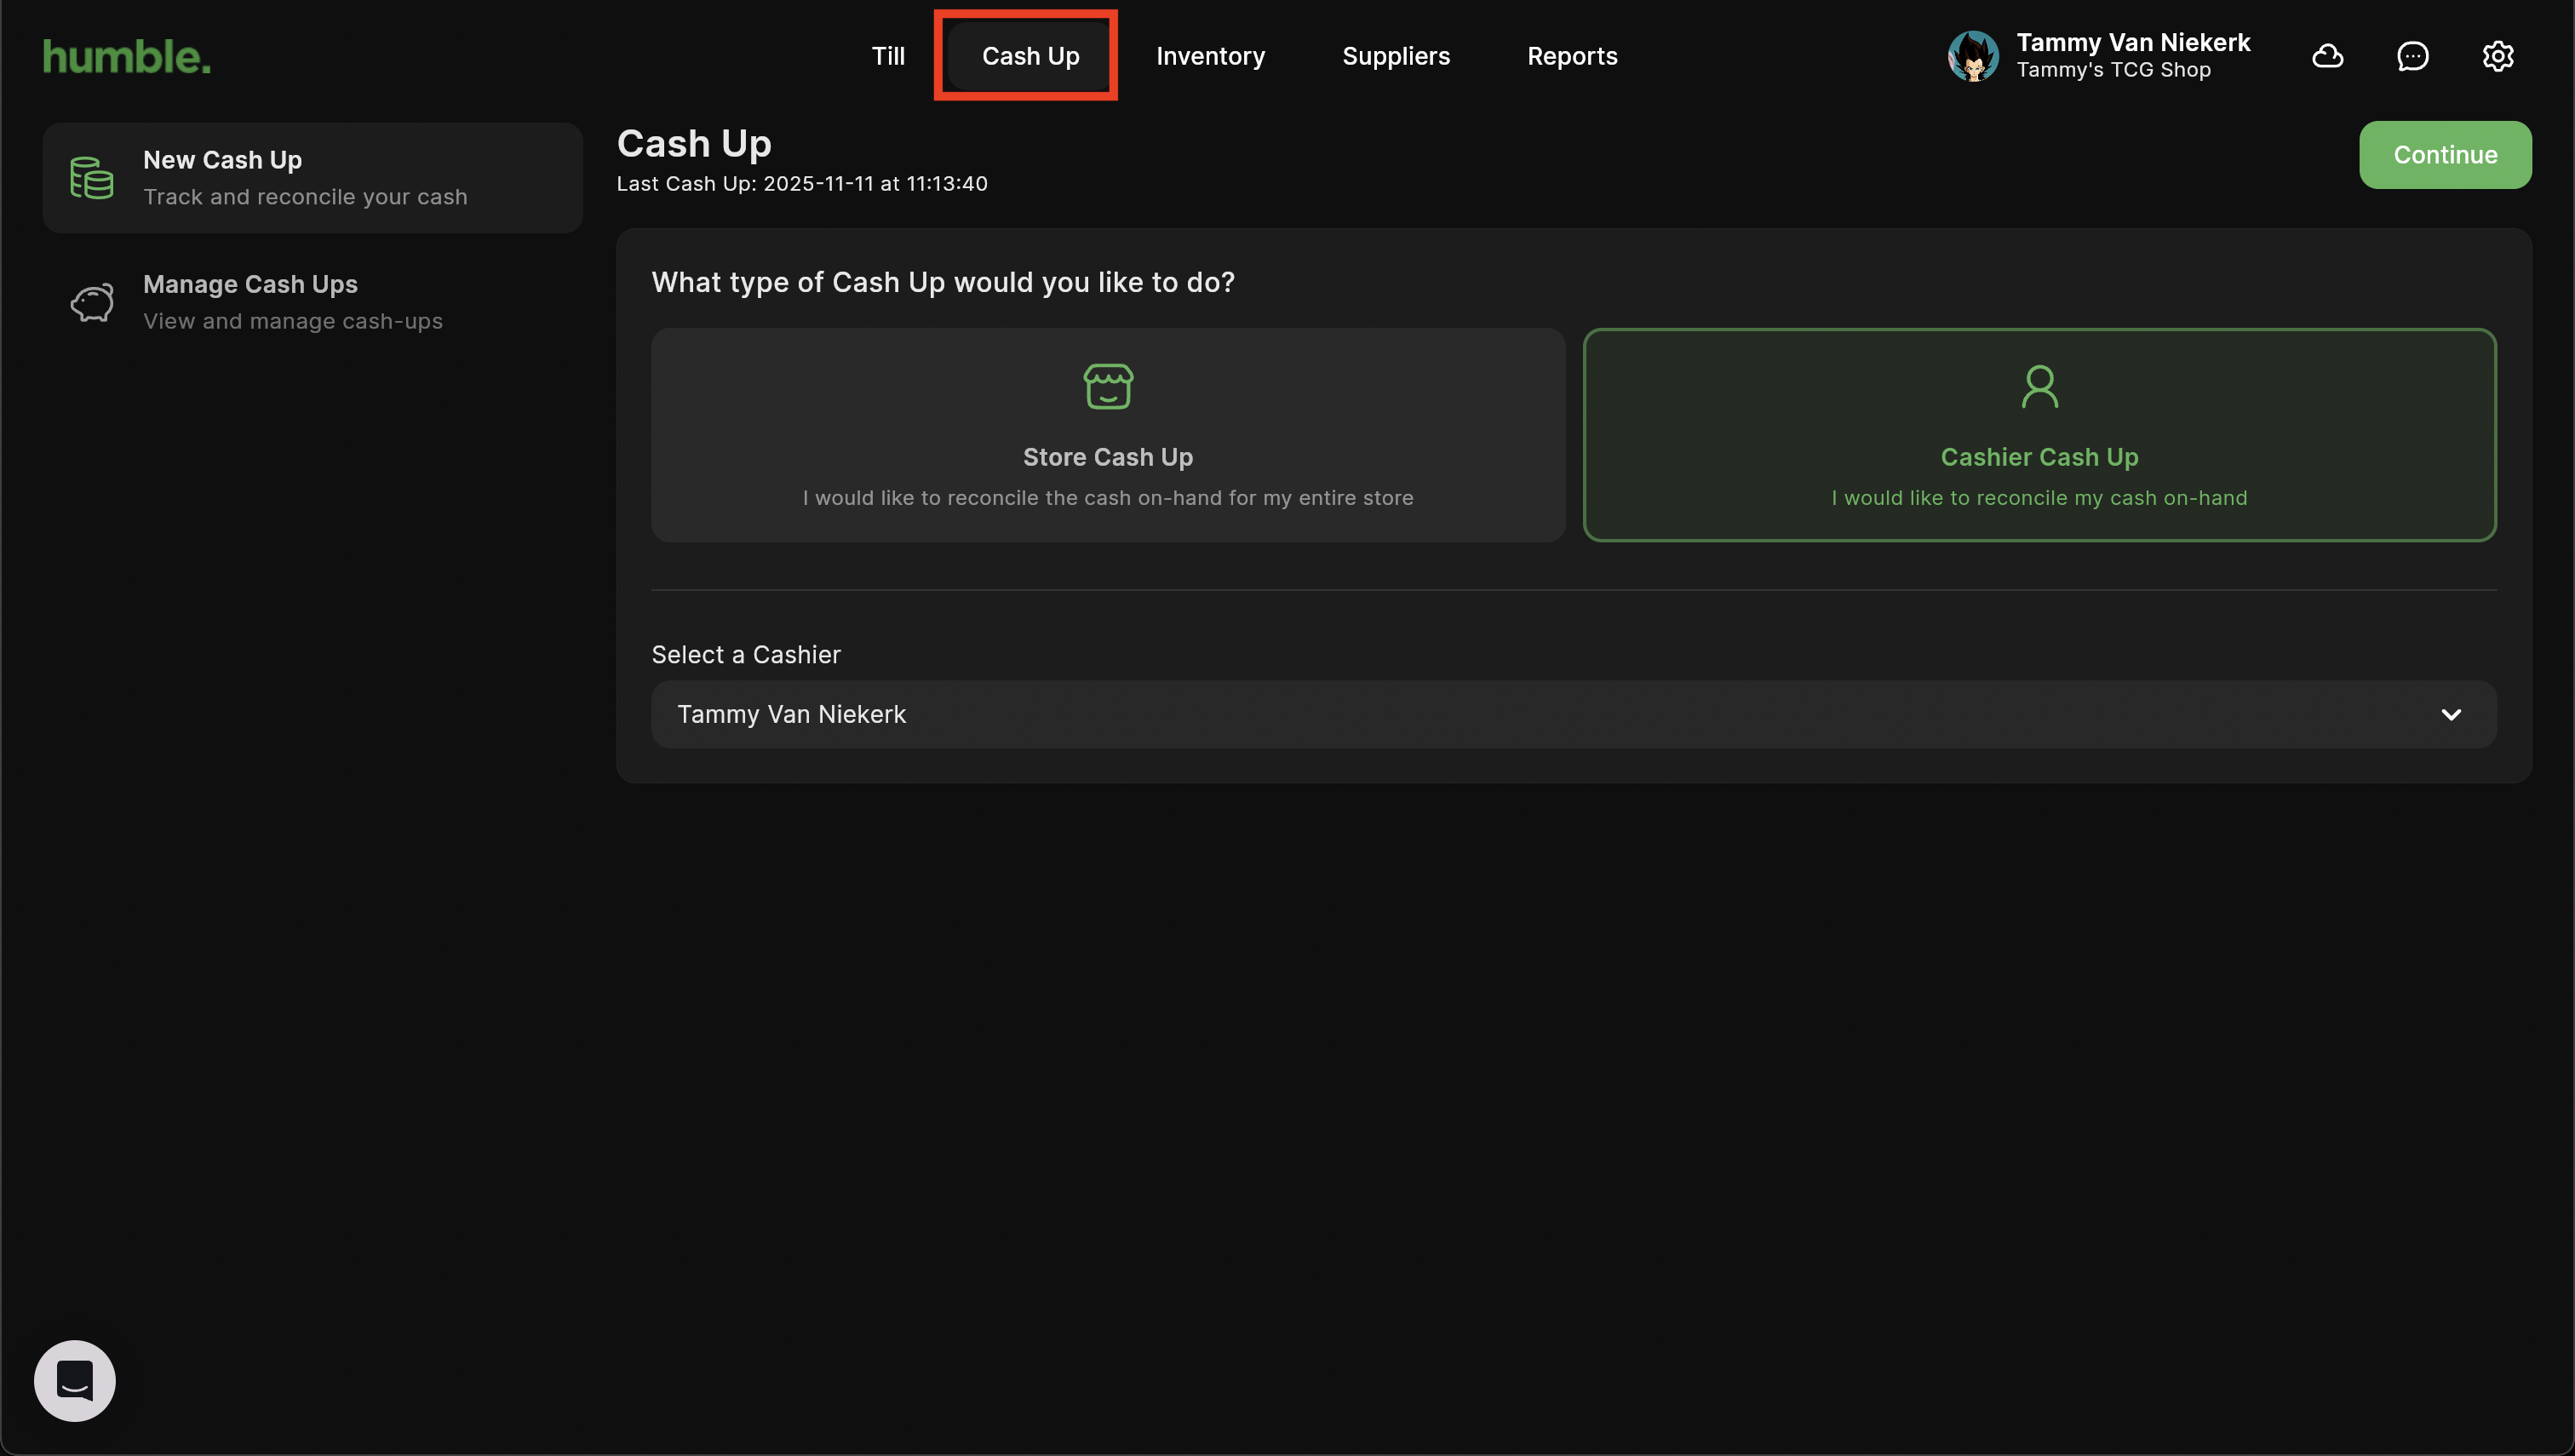The image size is (2575, 1456).
Task: Switch to the Till tab
Action: [x=887, y=56]
